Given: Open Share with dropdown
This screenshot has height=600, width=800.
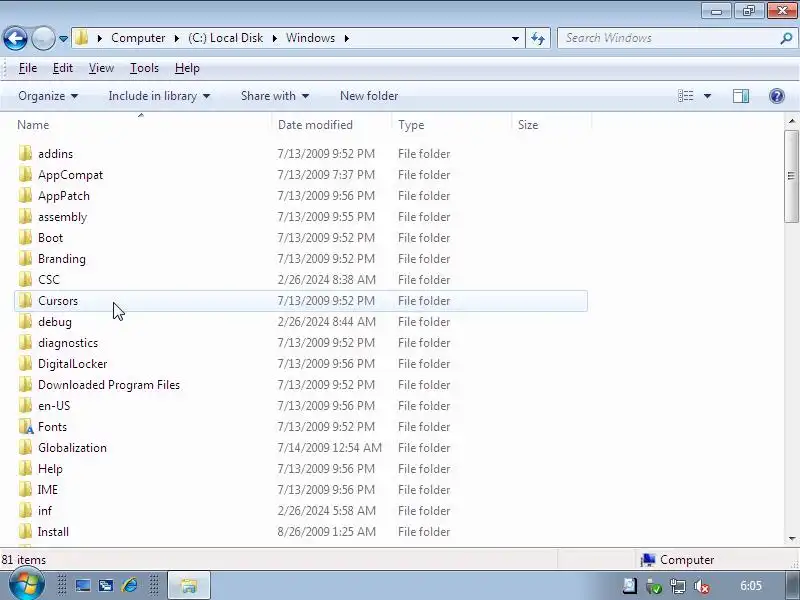Looking at the screenshot, I should pos(274,96).
